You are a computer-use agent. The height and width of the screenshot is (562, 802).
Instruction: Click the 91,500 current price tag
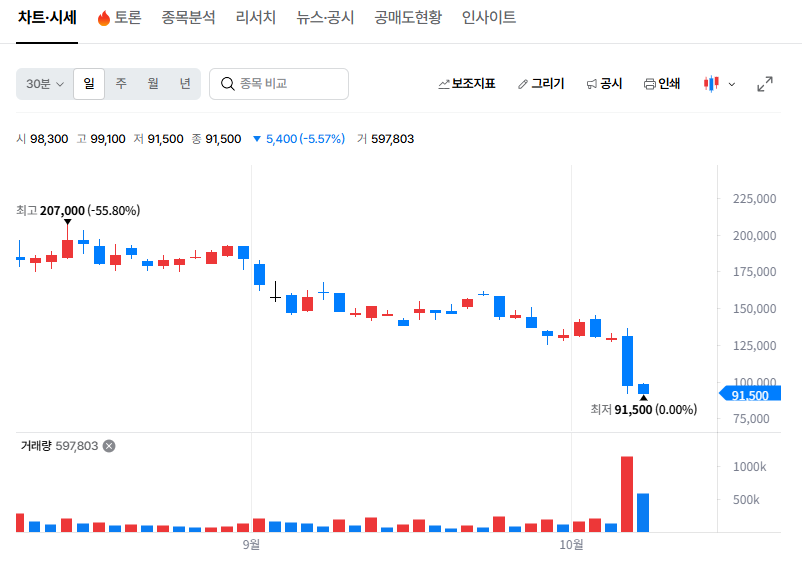(x=750, y=395)
